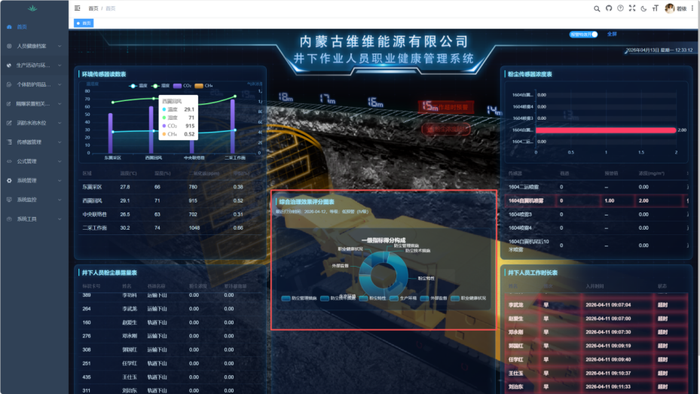
Task: Click the 中央联络巷 row in the sensor table
Action: click(170, 214)
